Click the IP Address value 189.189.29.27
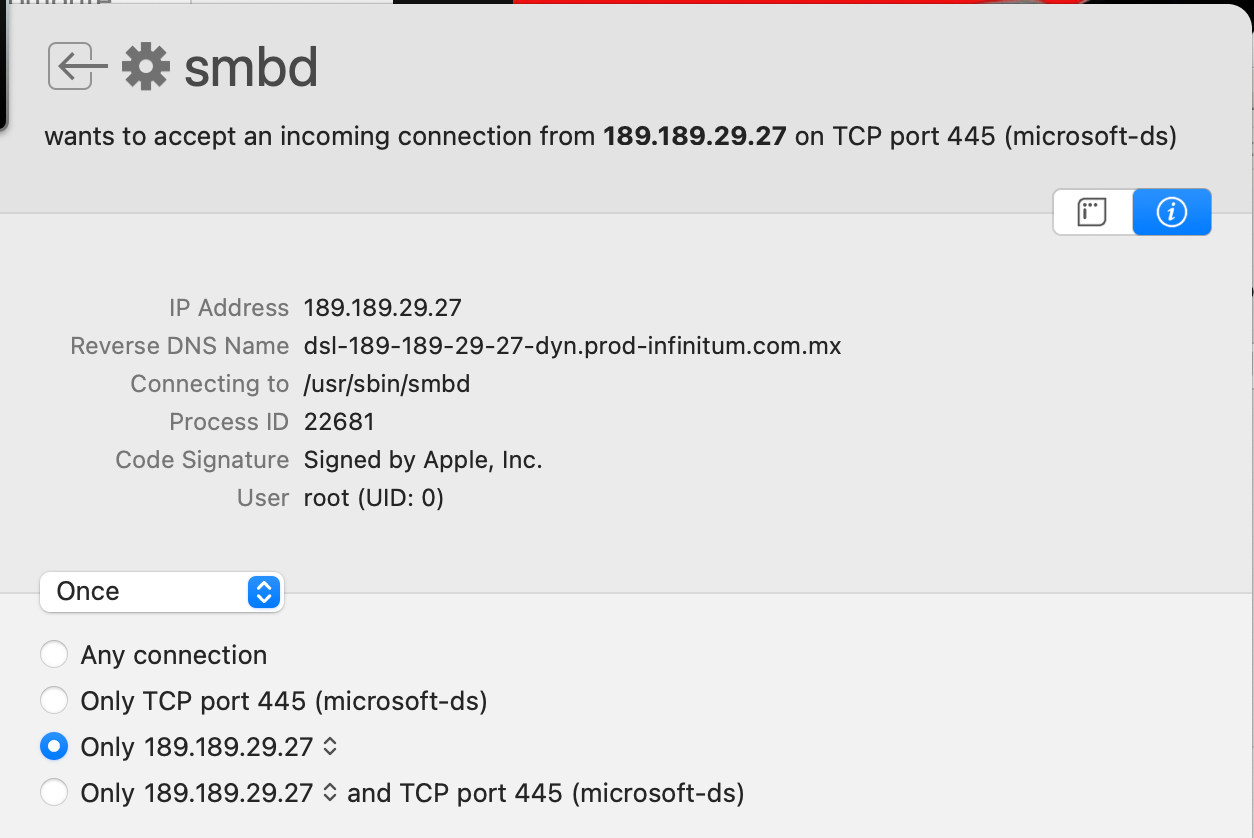1254x838 pixels. click(382, 308)
